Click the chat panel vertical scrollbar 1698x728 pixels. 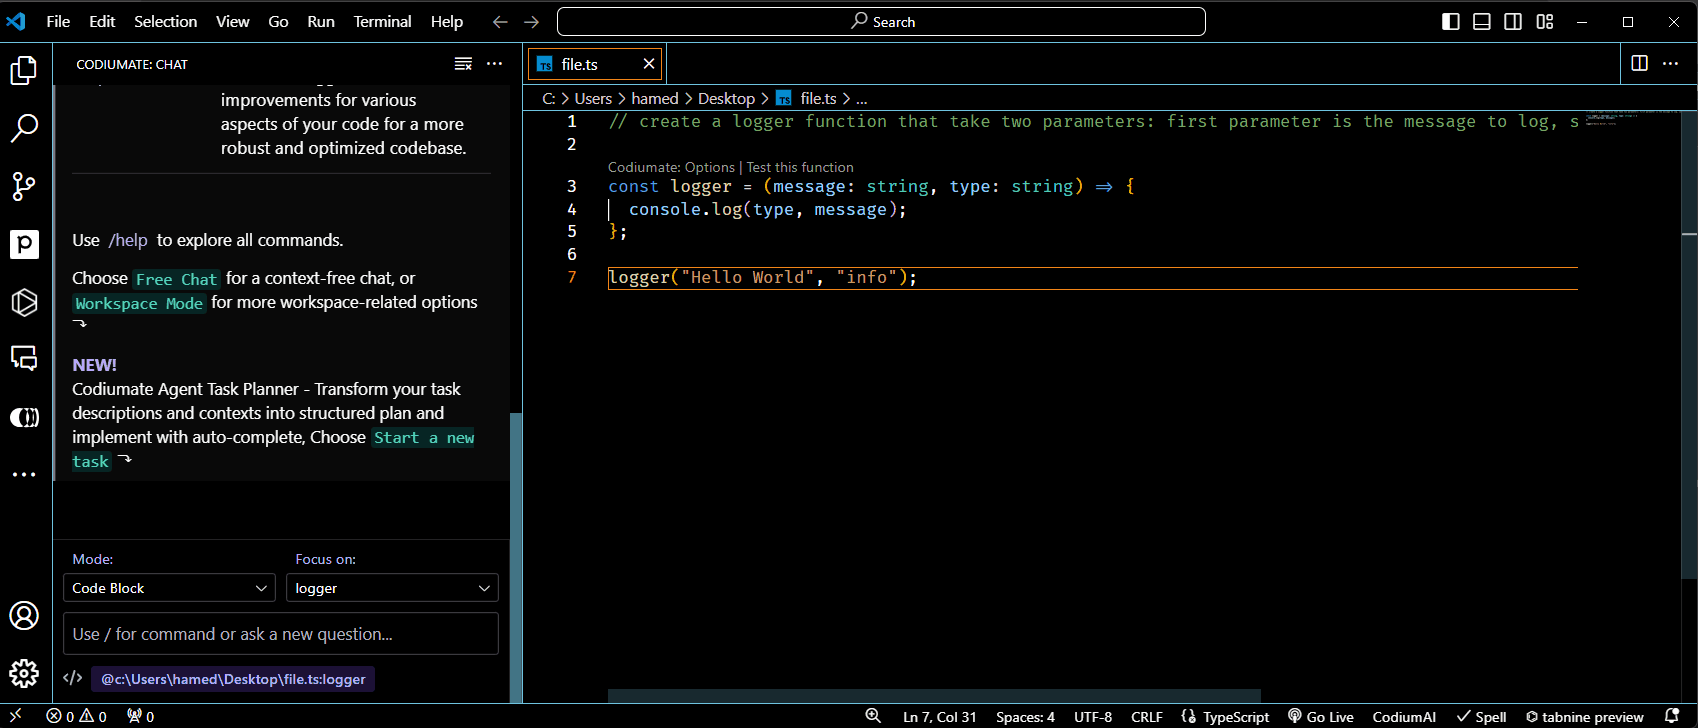516,557
